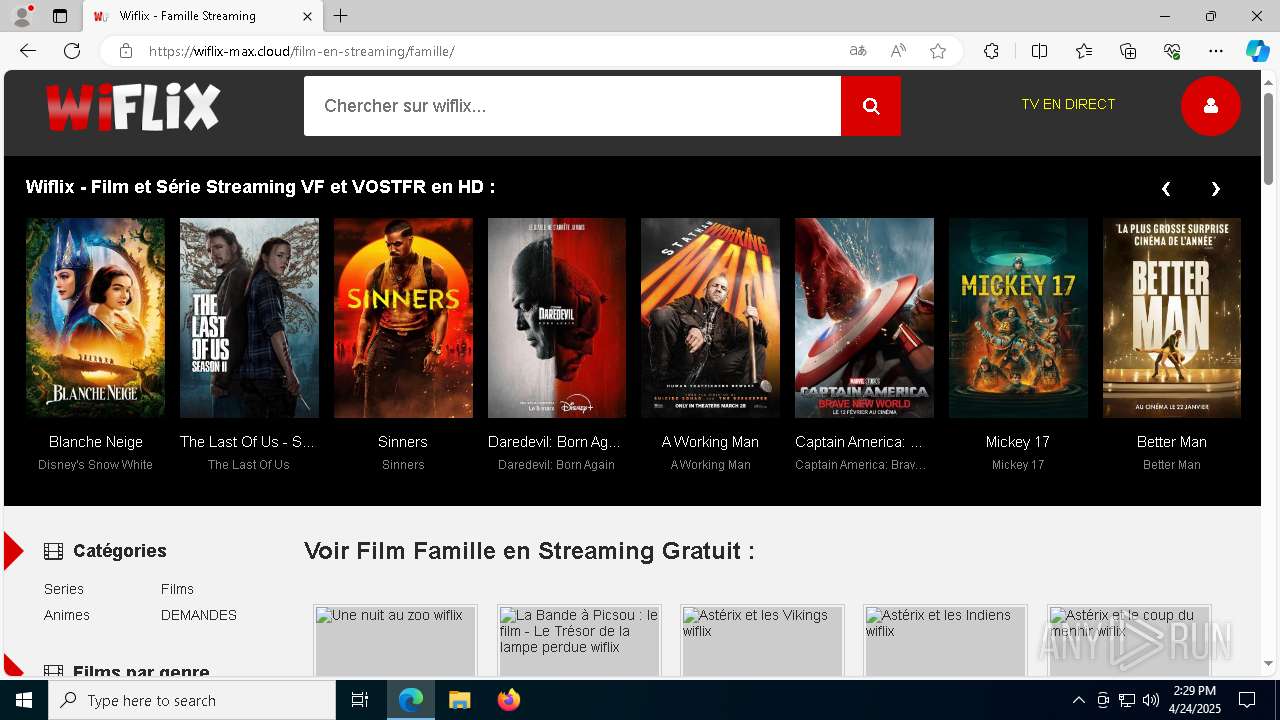Image resolution: width=1280 pixels, height=720 pixels.
Task: Open the translate page icon
Action: 858,51
